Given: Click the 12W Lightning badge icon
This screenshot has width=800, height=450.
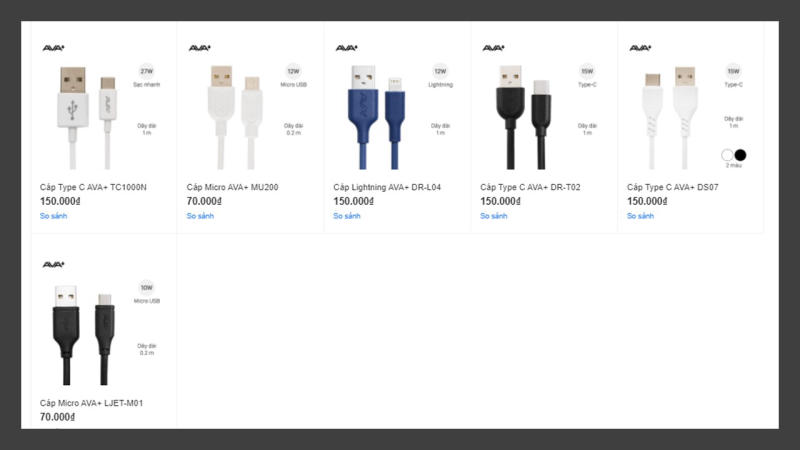Looking at the screenshot, I should (x=440, y=71).
